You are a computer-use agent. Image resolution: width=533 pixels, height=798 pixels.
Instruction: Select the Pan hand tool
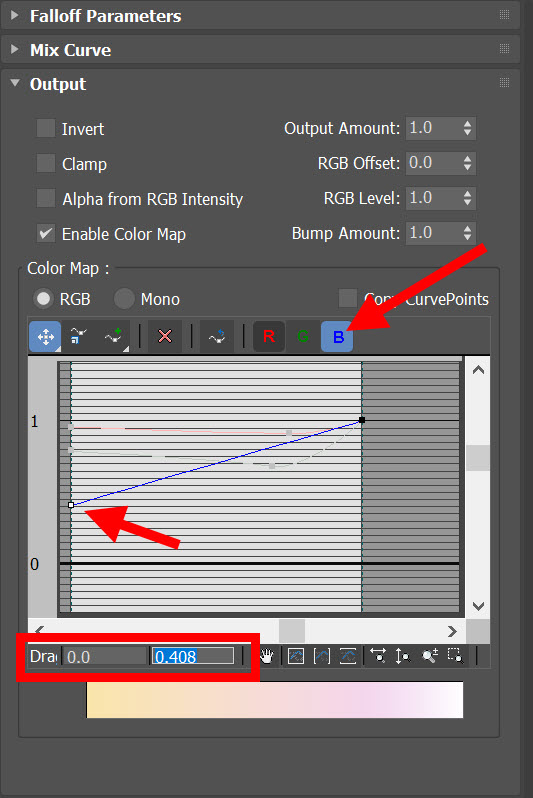267,656
